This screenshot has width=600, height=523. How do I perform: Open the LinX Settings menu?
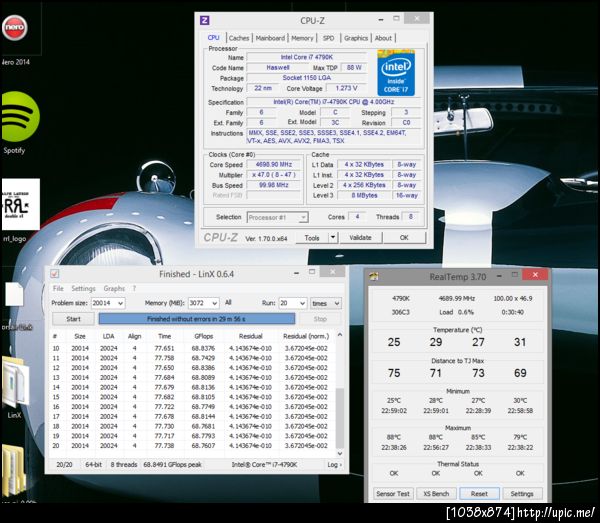[83, 288]
